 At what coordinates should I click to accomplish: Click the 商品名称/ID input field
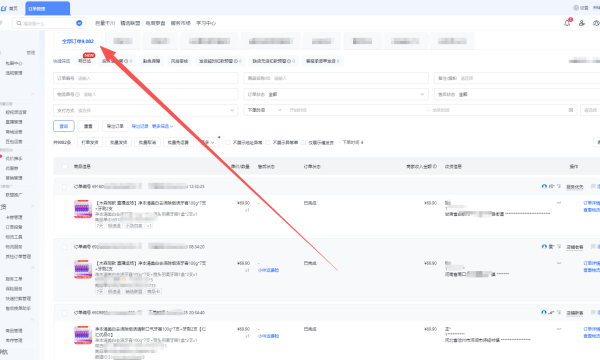pos(336,78)
